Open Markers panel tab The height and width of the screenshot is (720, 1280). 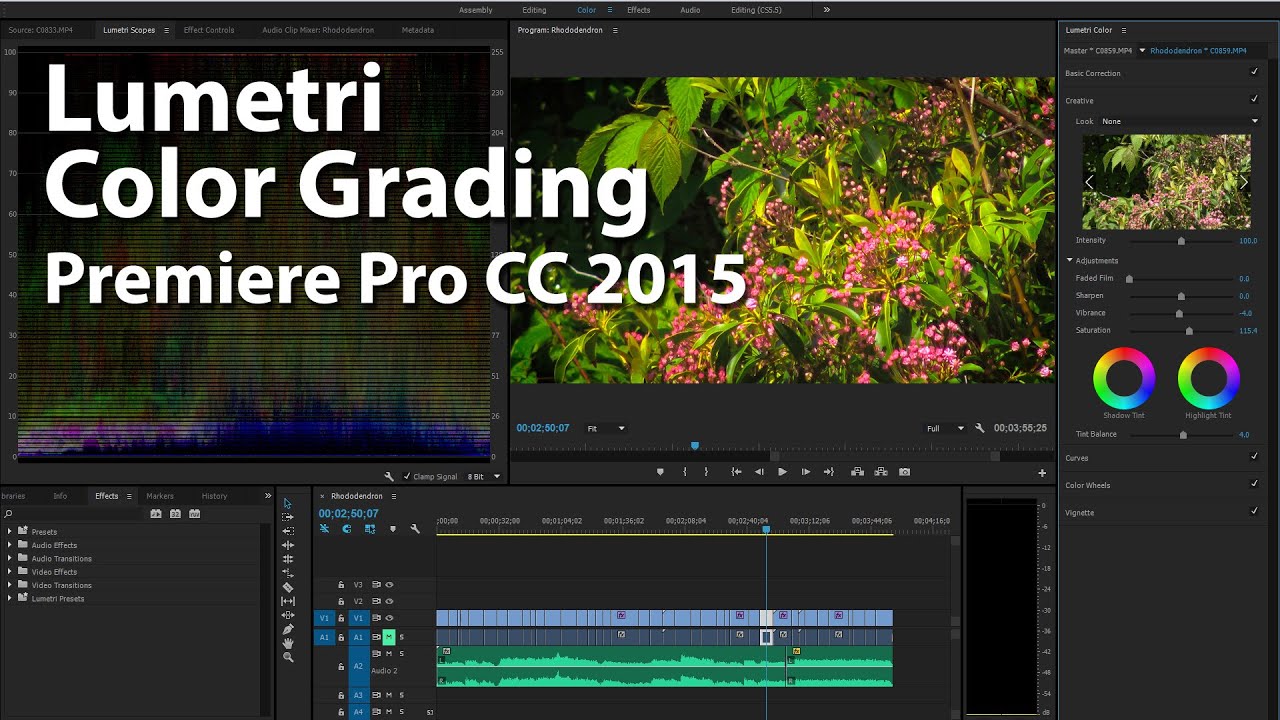[x=160, y=496]
